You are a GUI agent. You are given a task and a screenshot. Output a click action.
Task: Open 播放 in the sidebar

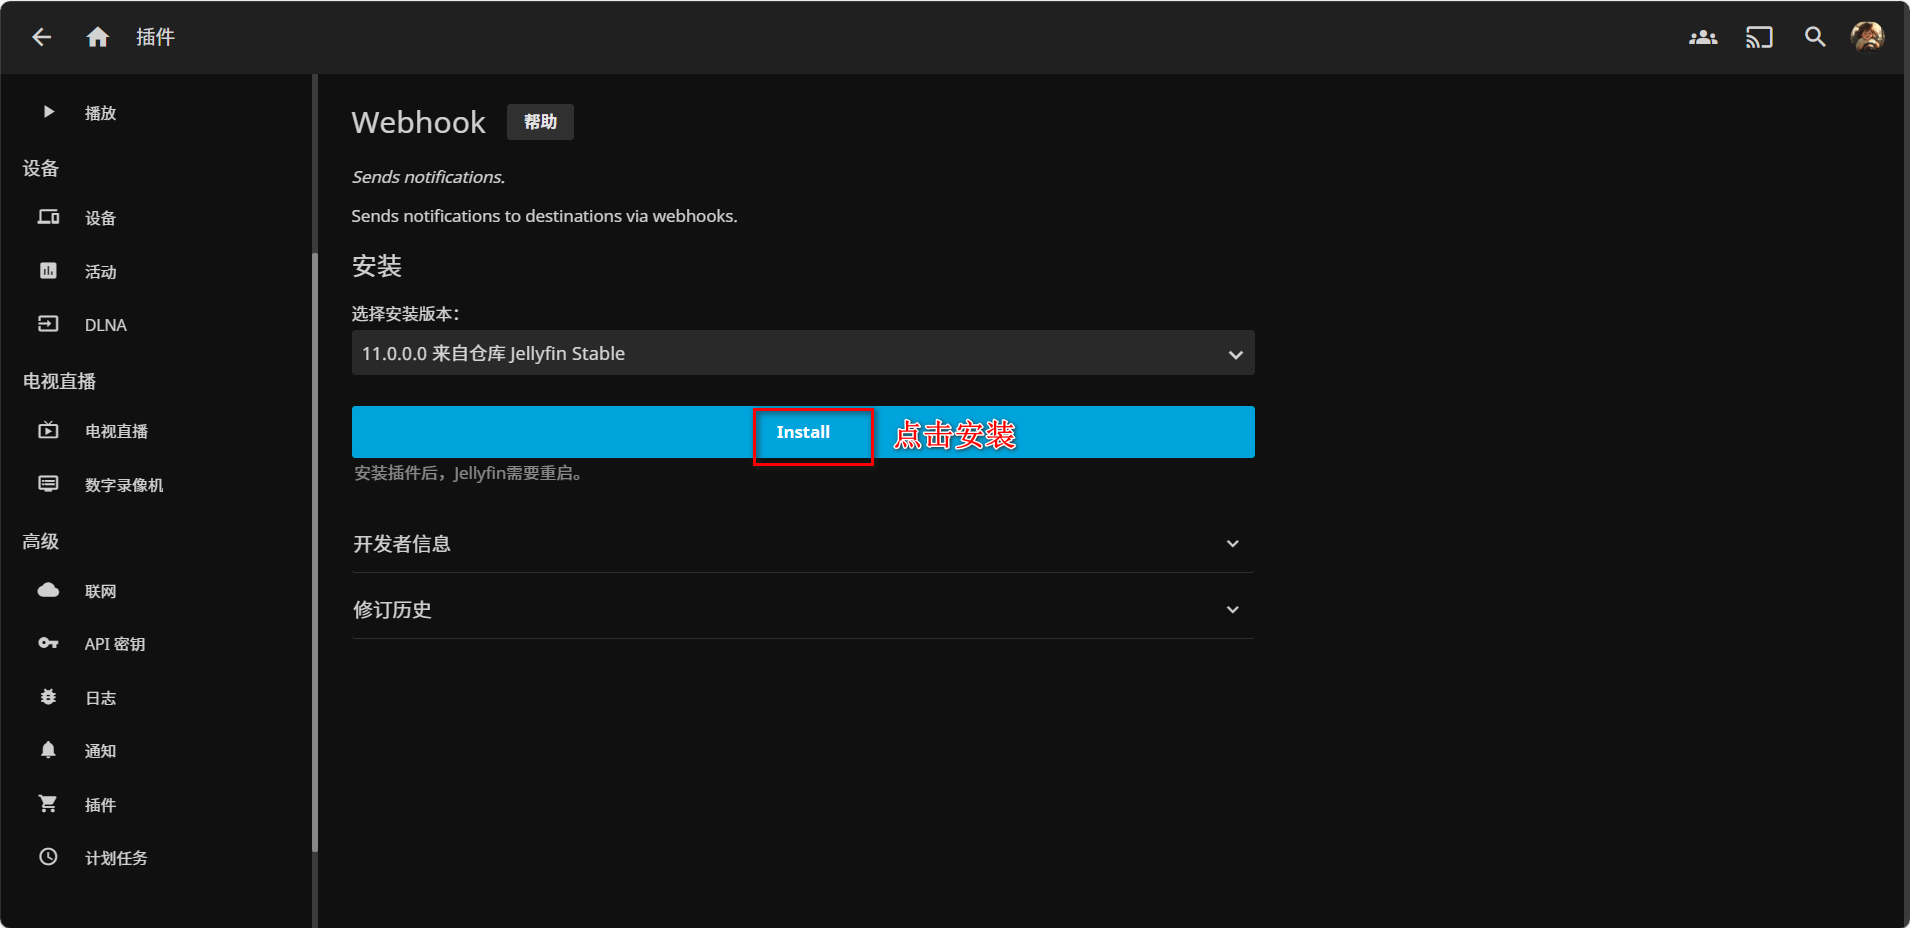pyautogui.click(x=100, y=113)
